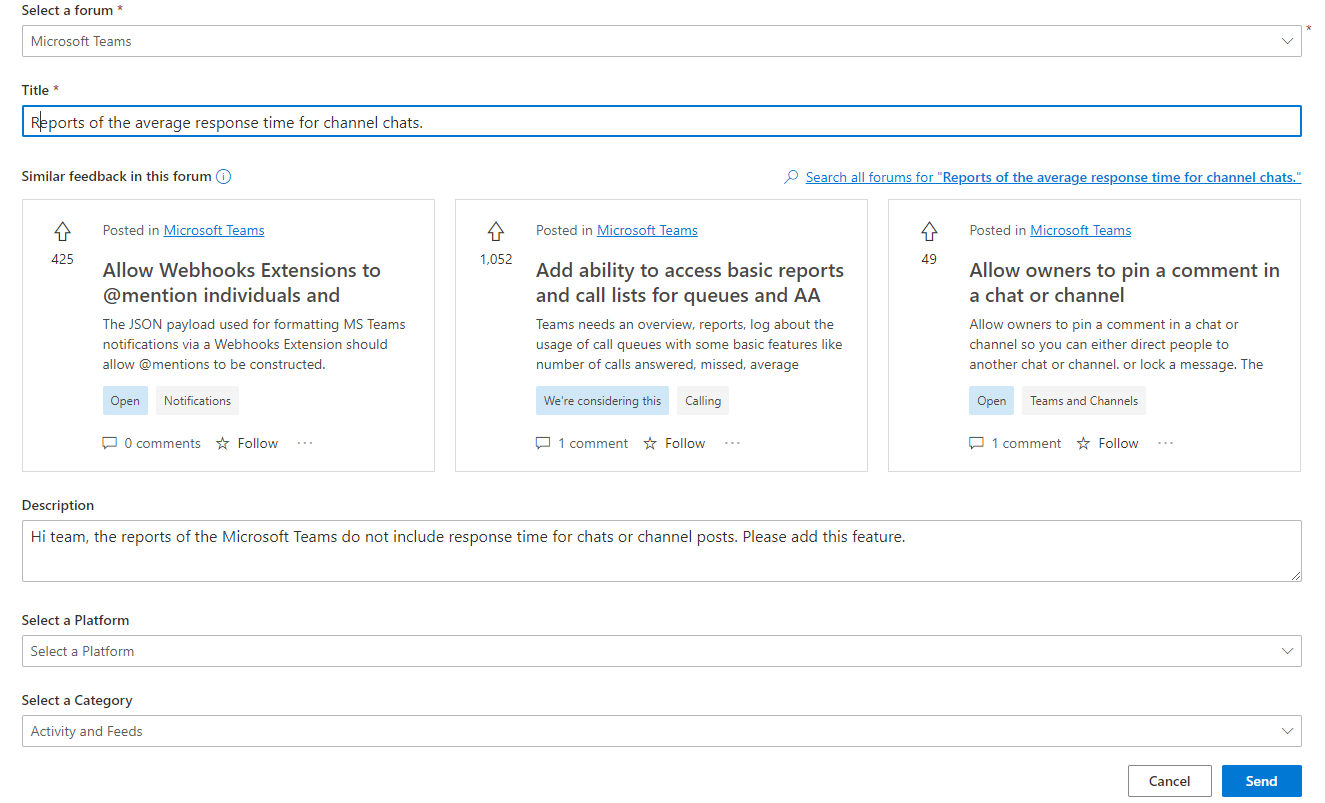Upvote the pin a comment feedback
The height and width of the screenshot is (803, 1325).
(929, 231)
